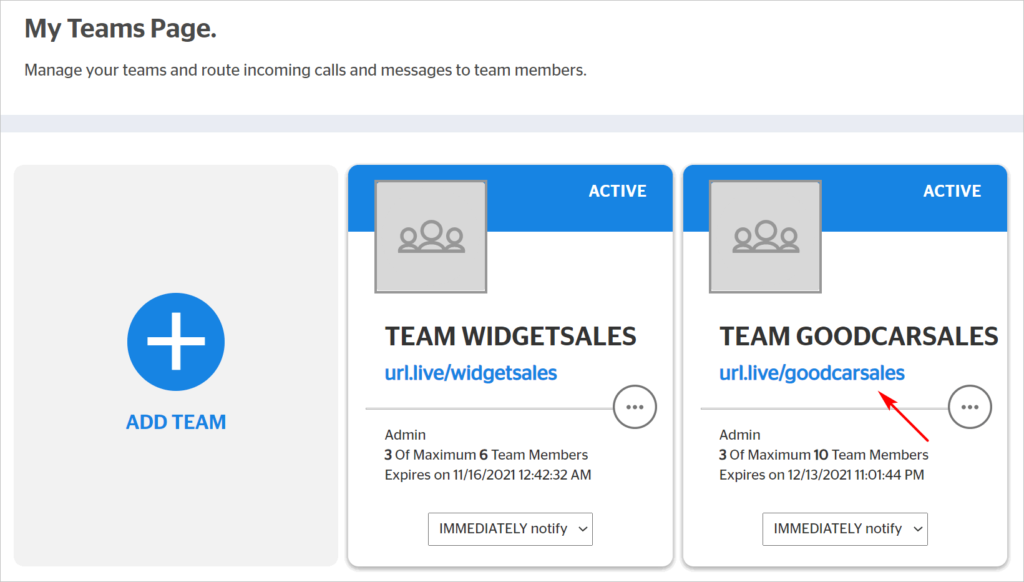Open the url.live/widgetsales link
The image size is (1024, 582).
click(x=471, y=373)
